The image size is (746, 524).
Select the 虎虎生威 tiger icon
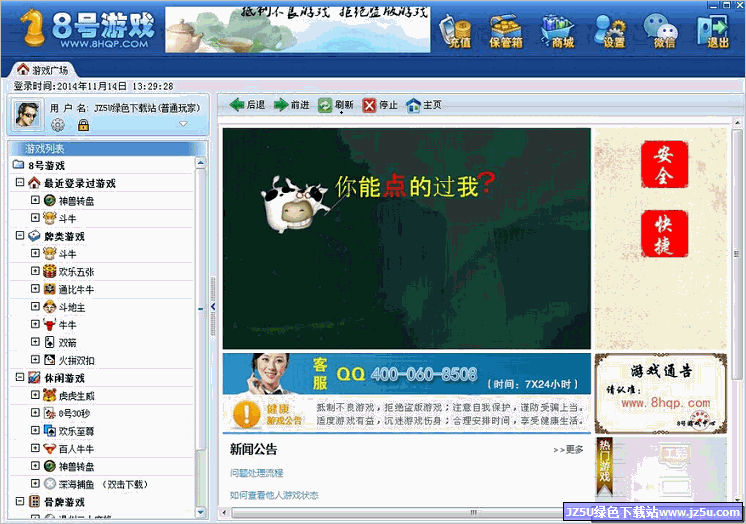49,395
